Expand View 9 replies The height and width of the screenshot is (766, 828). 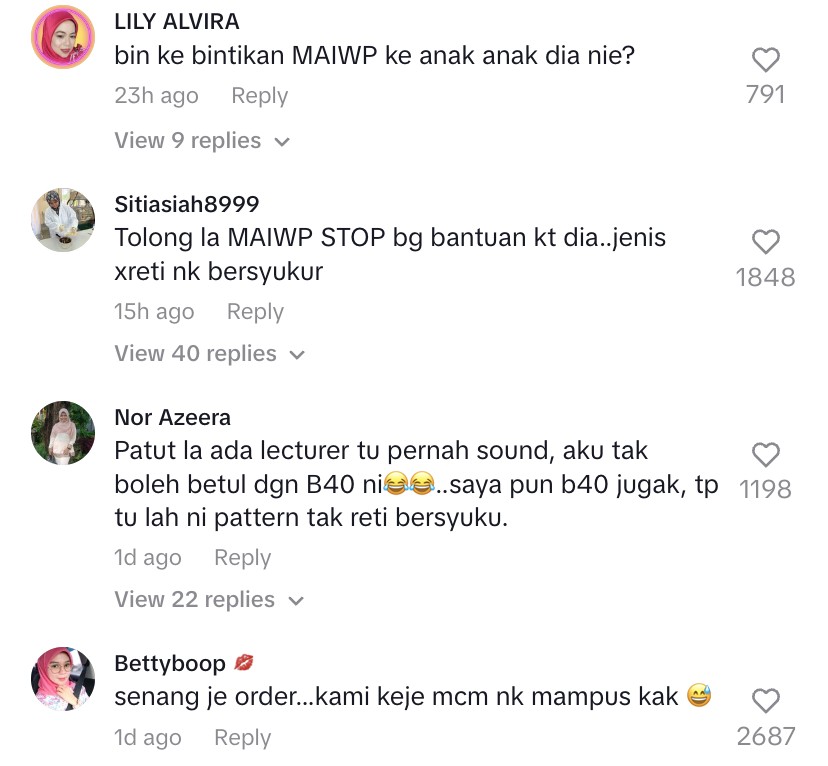coord(202,141)
